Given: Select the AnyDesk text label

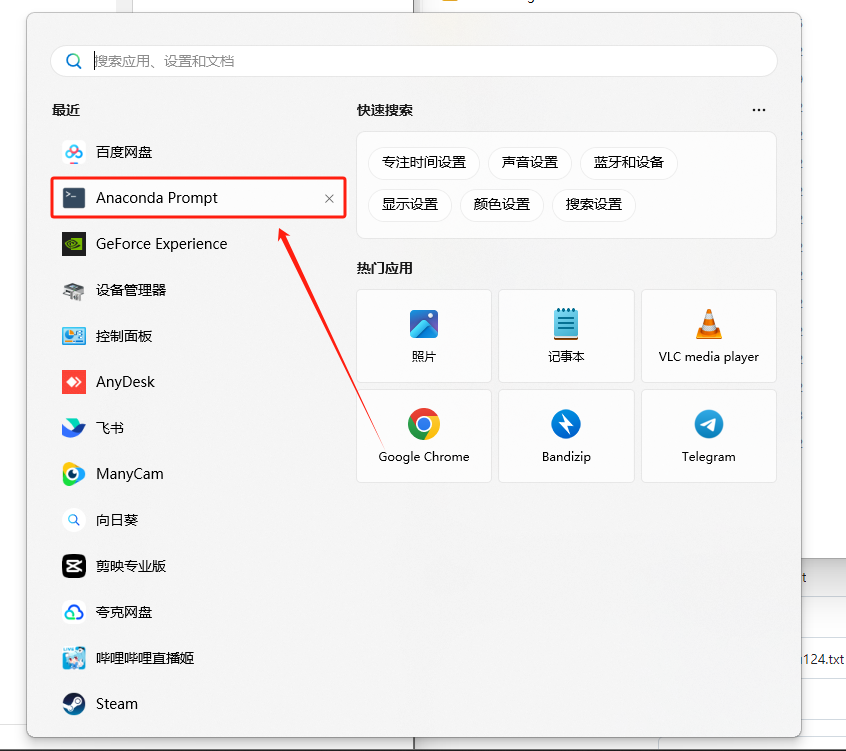Looking at the screenshot, I should (125, 382).
